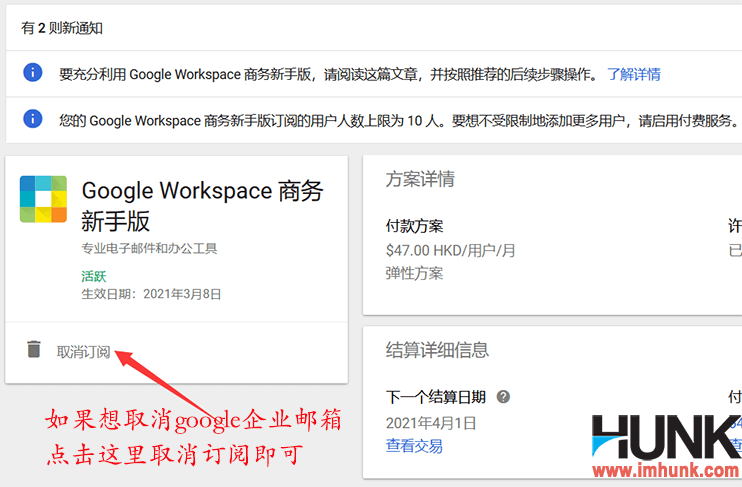This screenshot has height=487, width=742.
Task: Click the 弹性方案 plan type text
Action: tap(415, 274)
